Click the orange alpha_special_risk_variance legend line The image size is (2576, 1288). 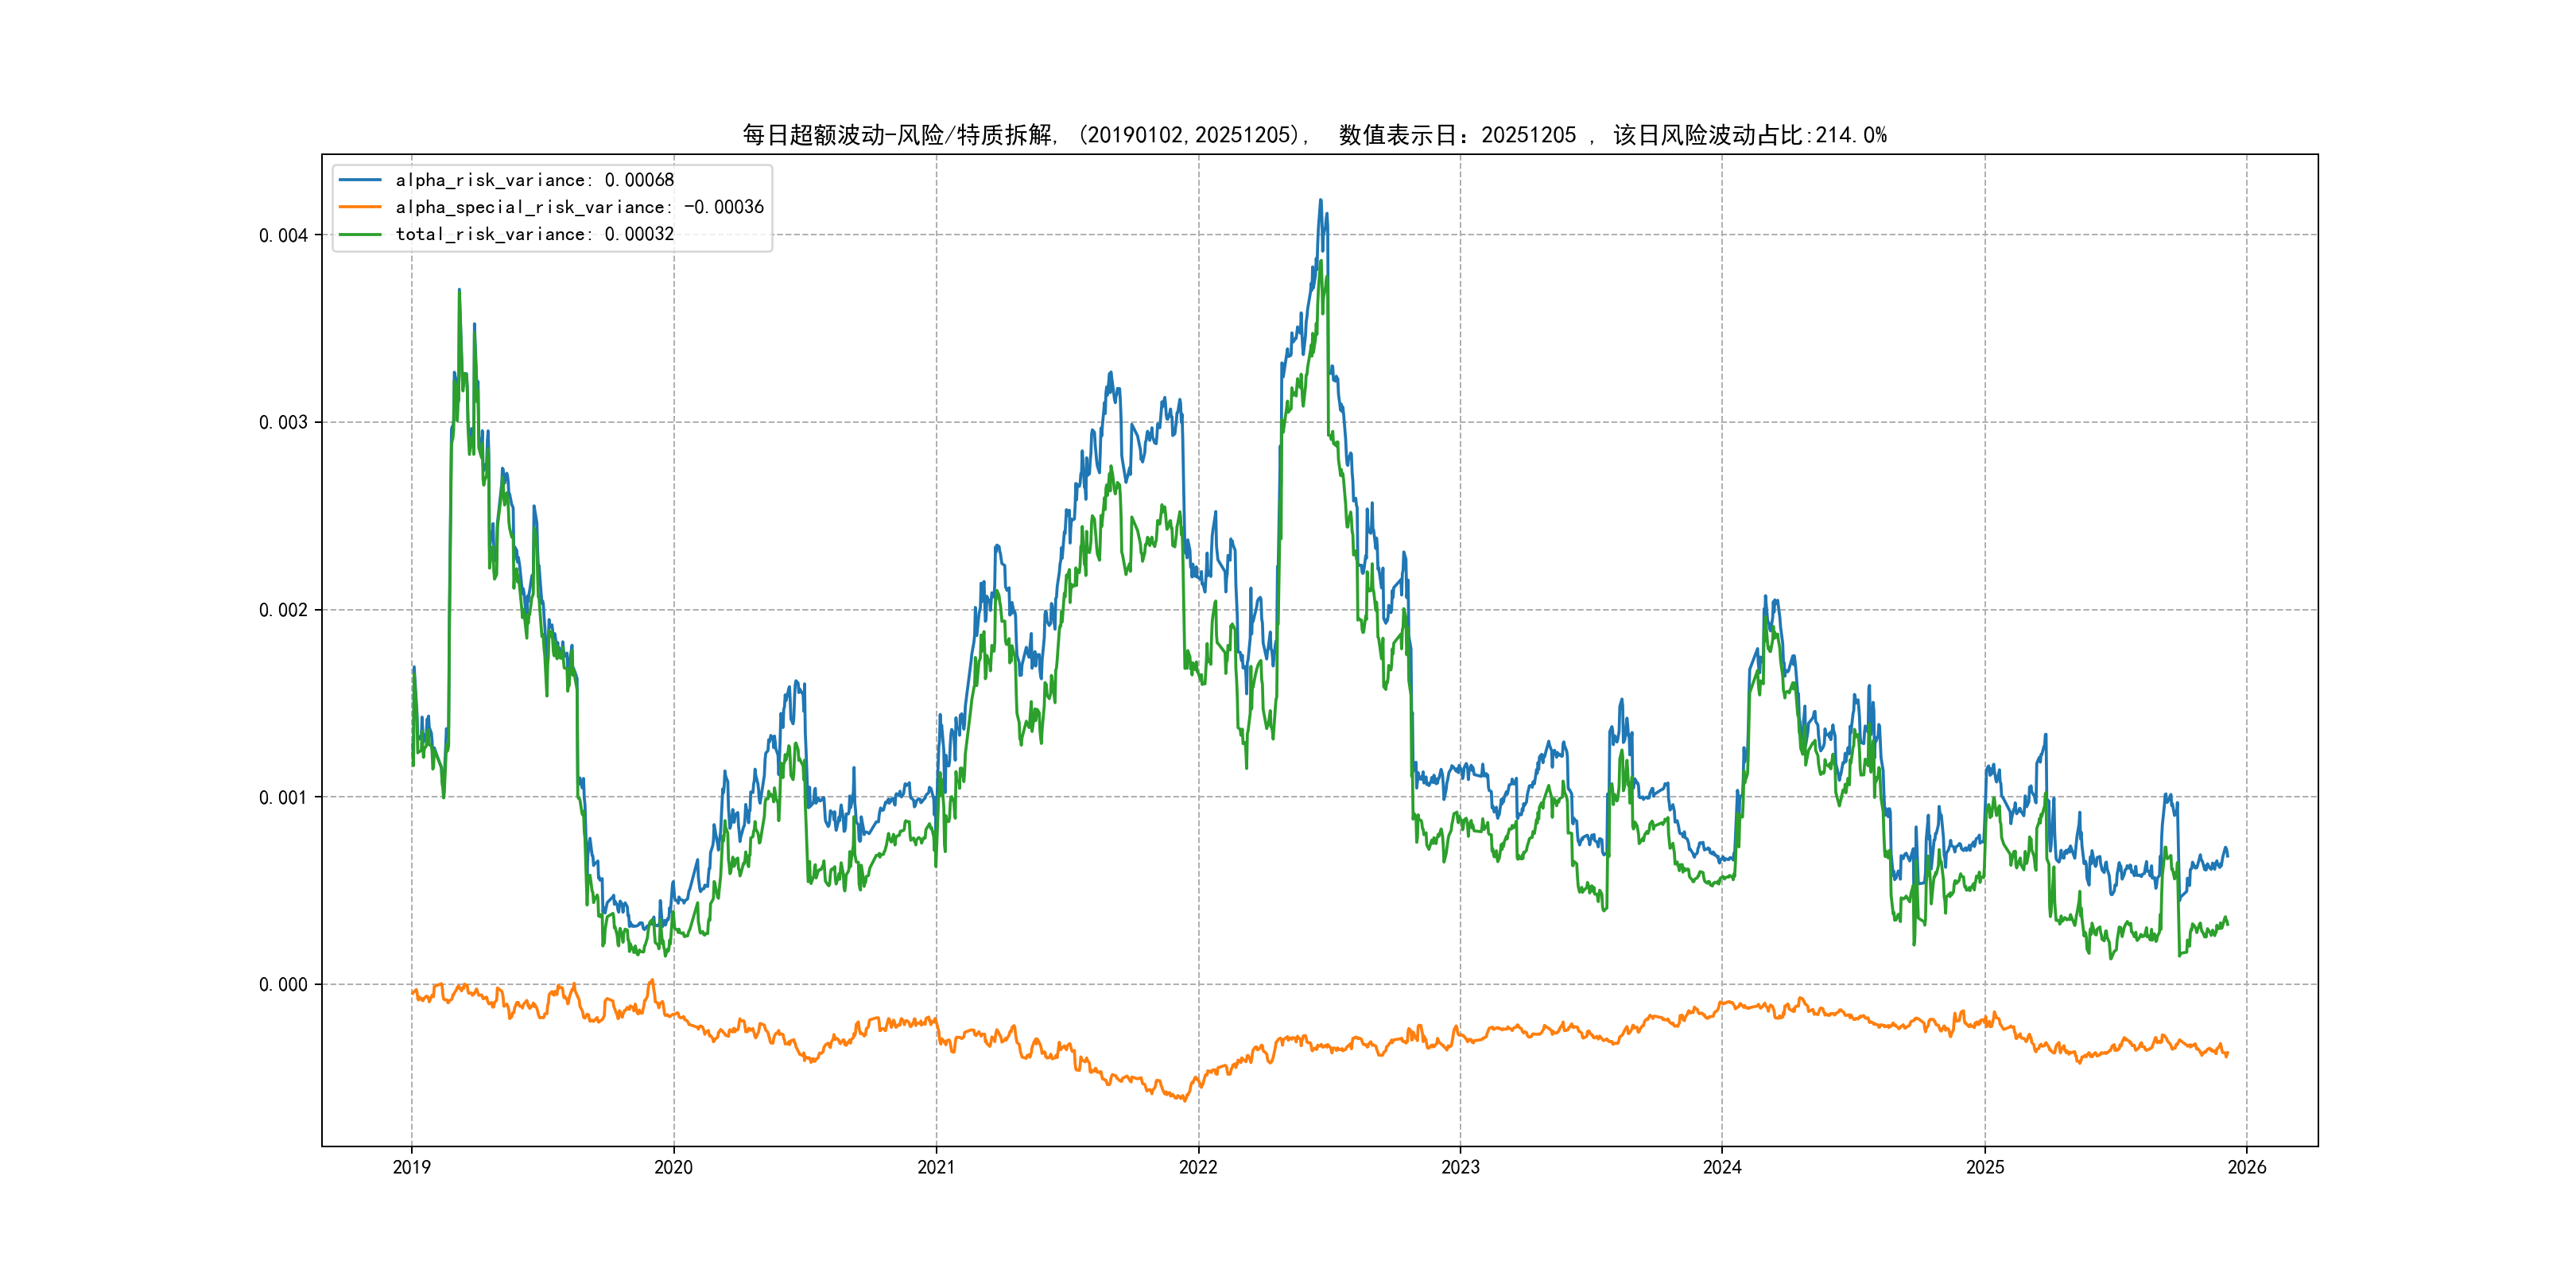pos(360,207)
